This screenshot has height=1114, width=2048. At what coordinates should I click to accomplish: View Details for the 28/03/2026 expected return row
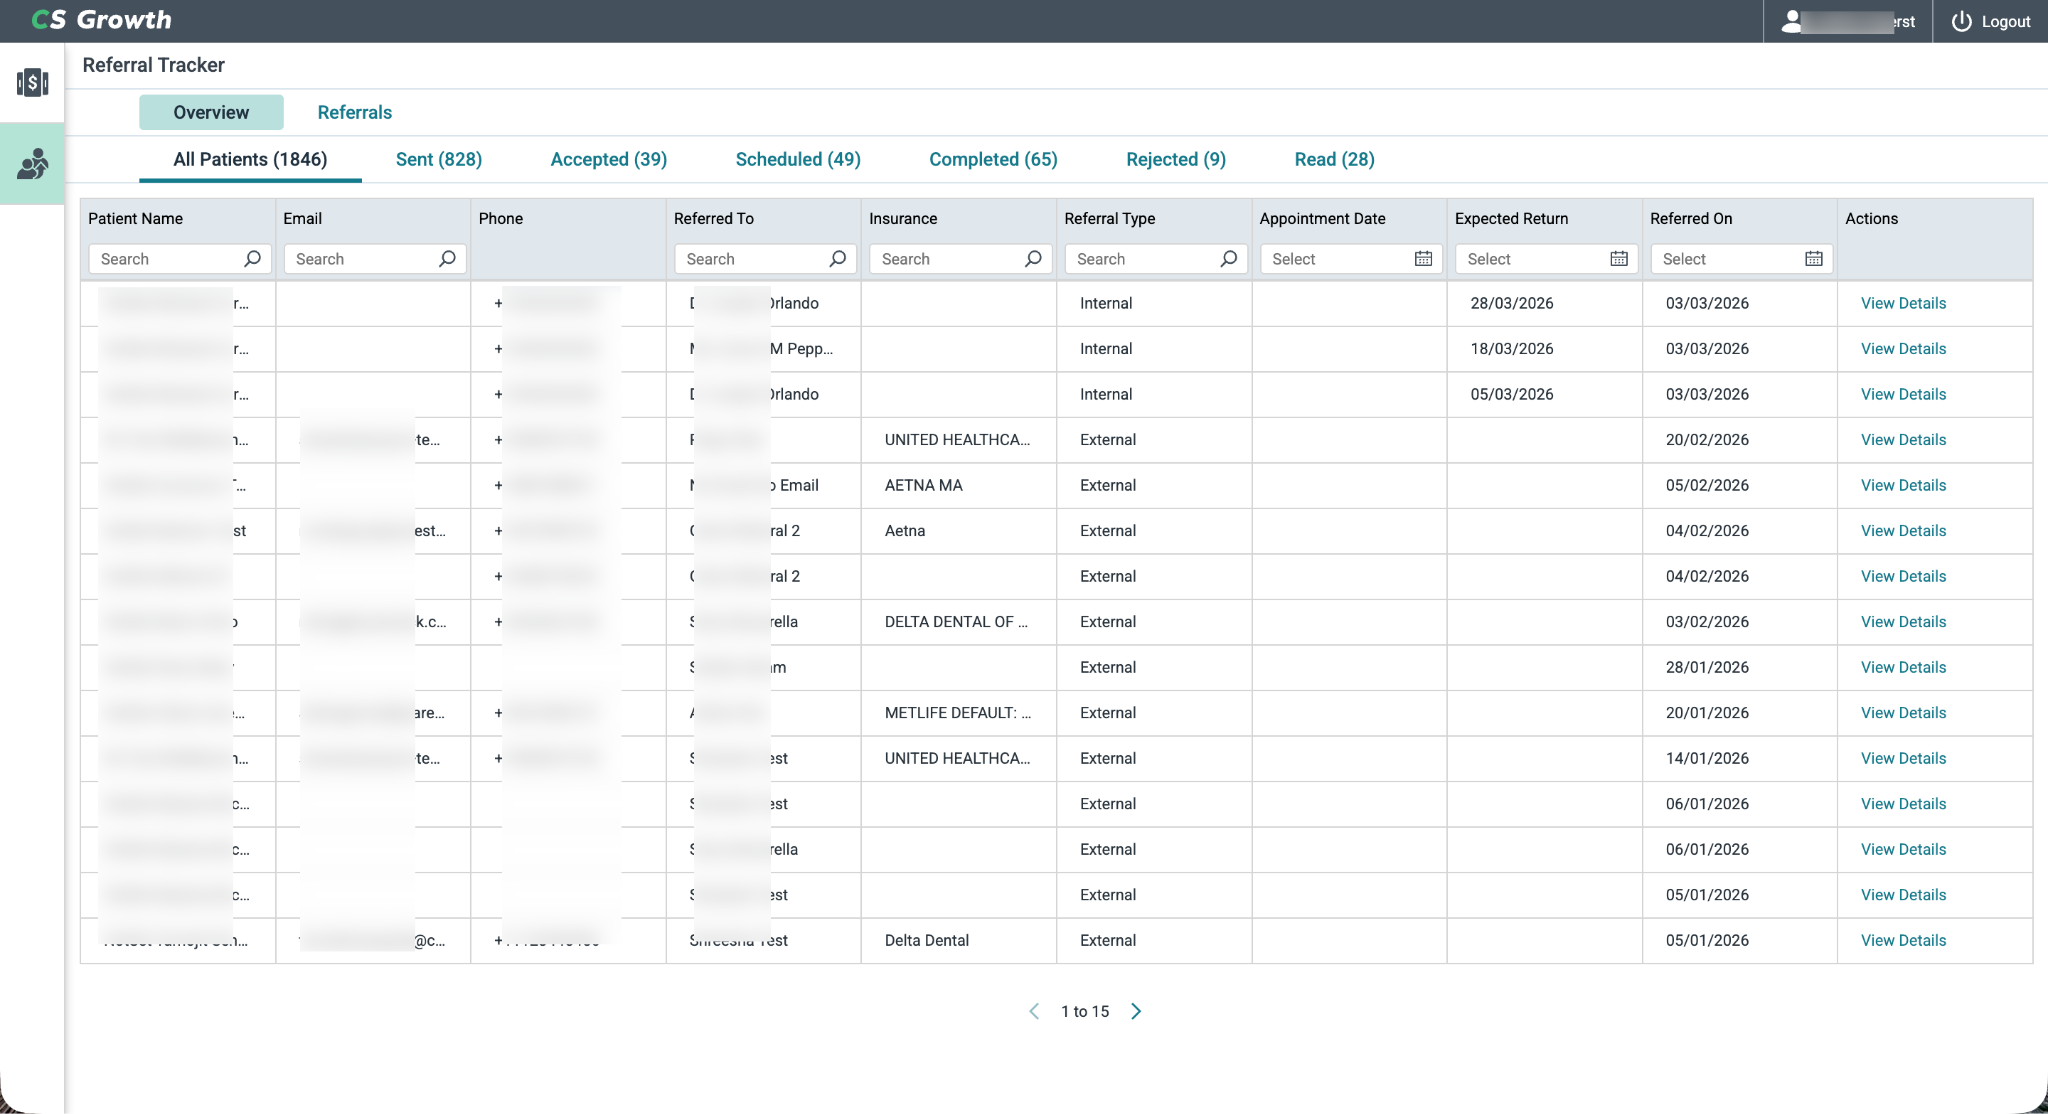coord(1903,303)
